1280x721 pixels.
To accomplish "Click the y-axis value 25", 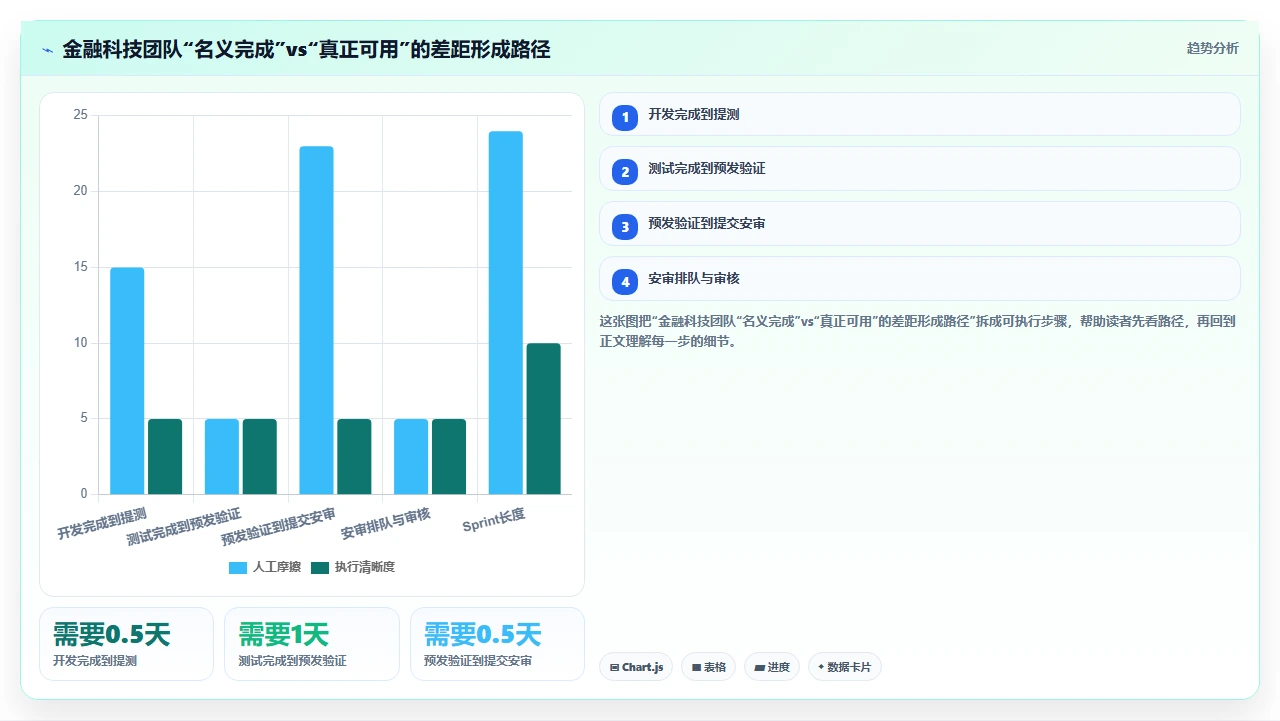I will pos(80,115).
